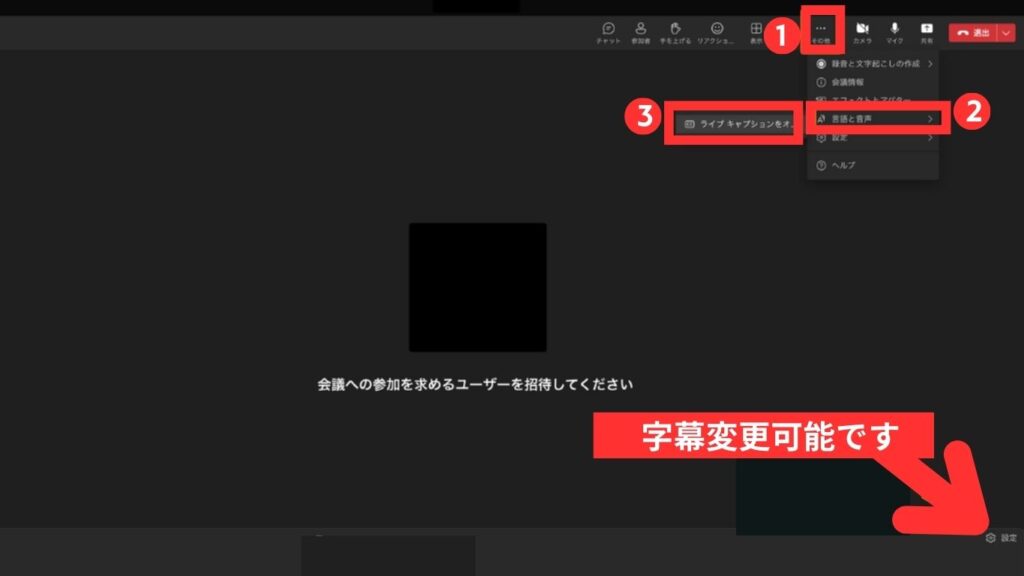The width and height of the screenshot is (1024, 576).
Task: Change the layout via the 表示 icon
Action: (755, 30)
